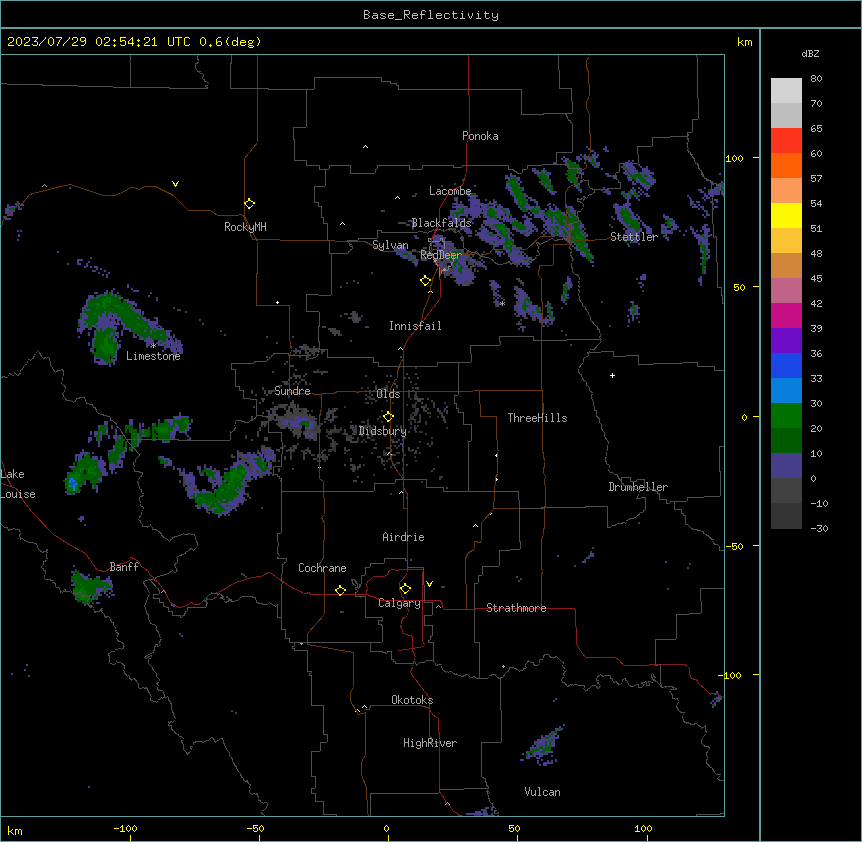Click the yellow V marker northeast of Calgary

429,584
